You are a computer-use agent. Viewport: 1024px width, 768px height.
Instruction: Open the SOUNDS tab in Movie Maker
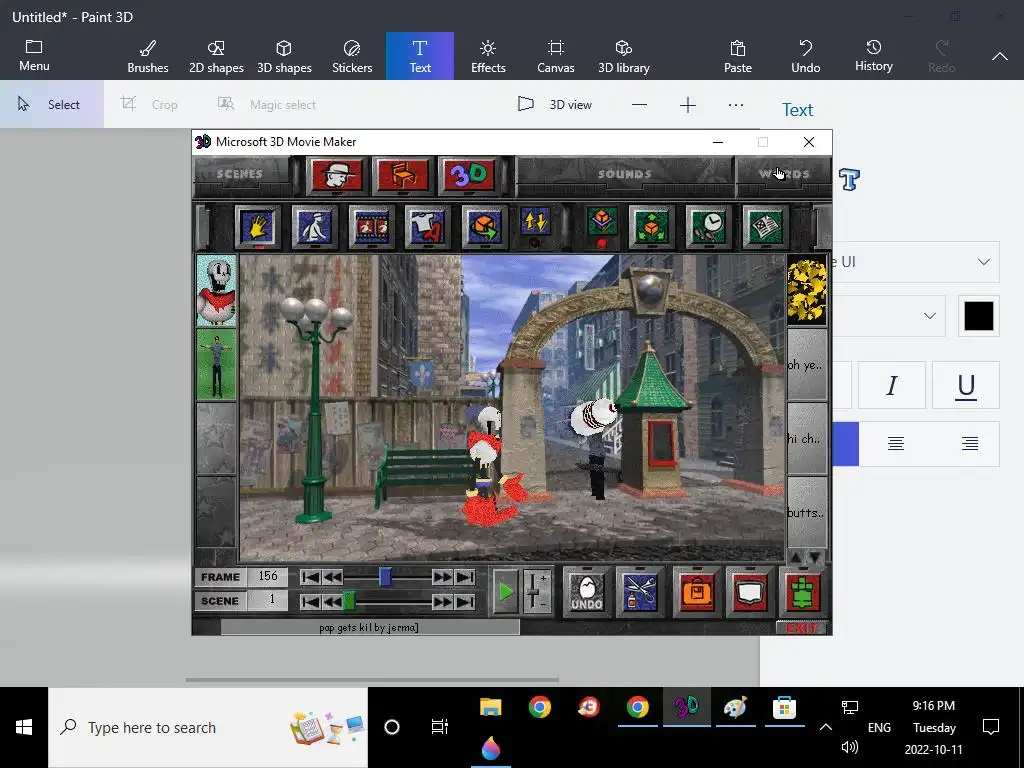[x=625, y=174]
